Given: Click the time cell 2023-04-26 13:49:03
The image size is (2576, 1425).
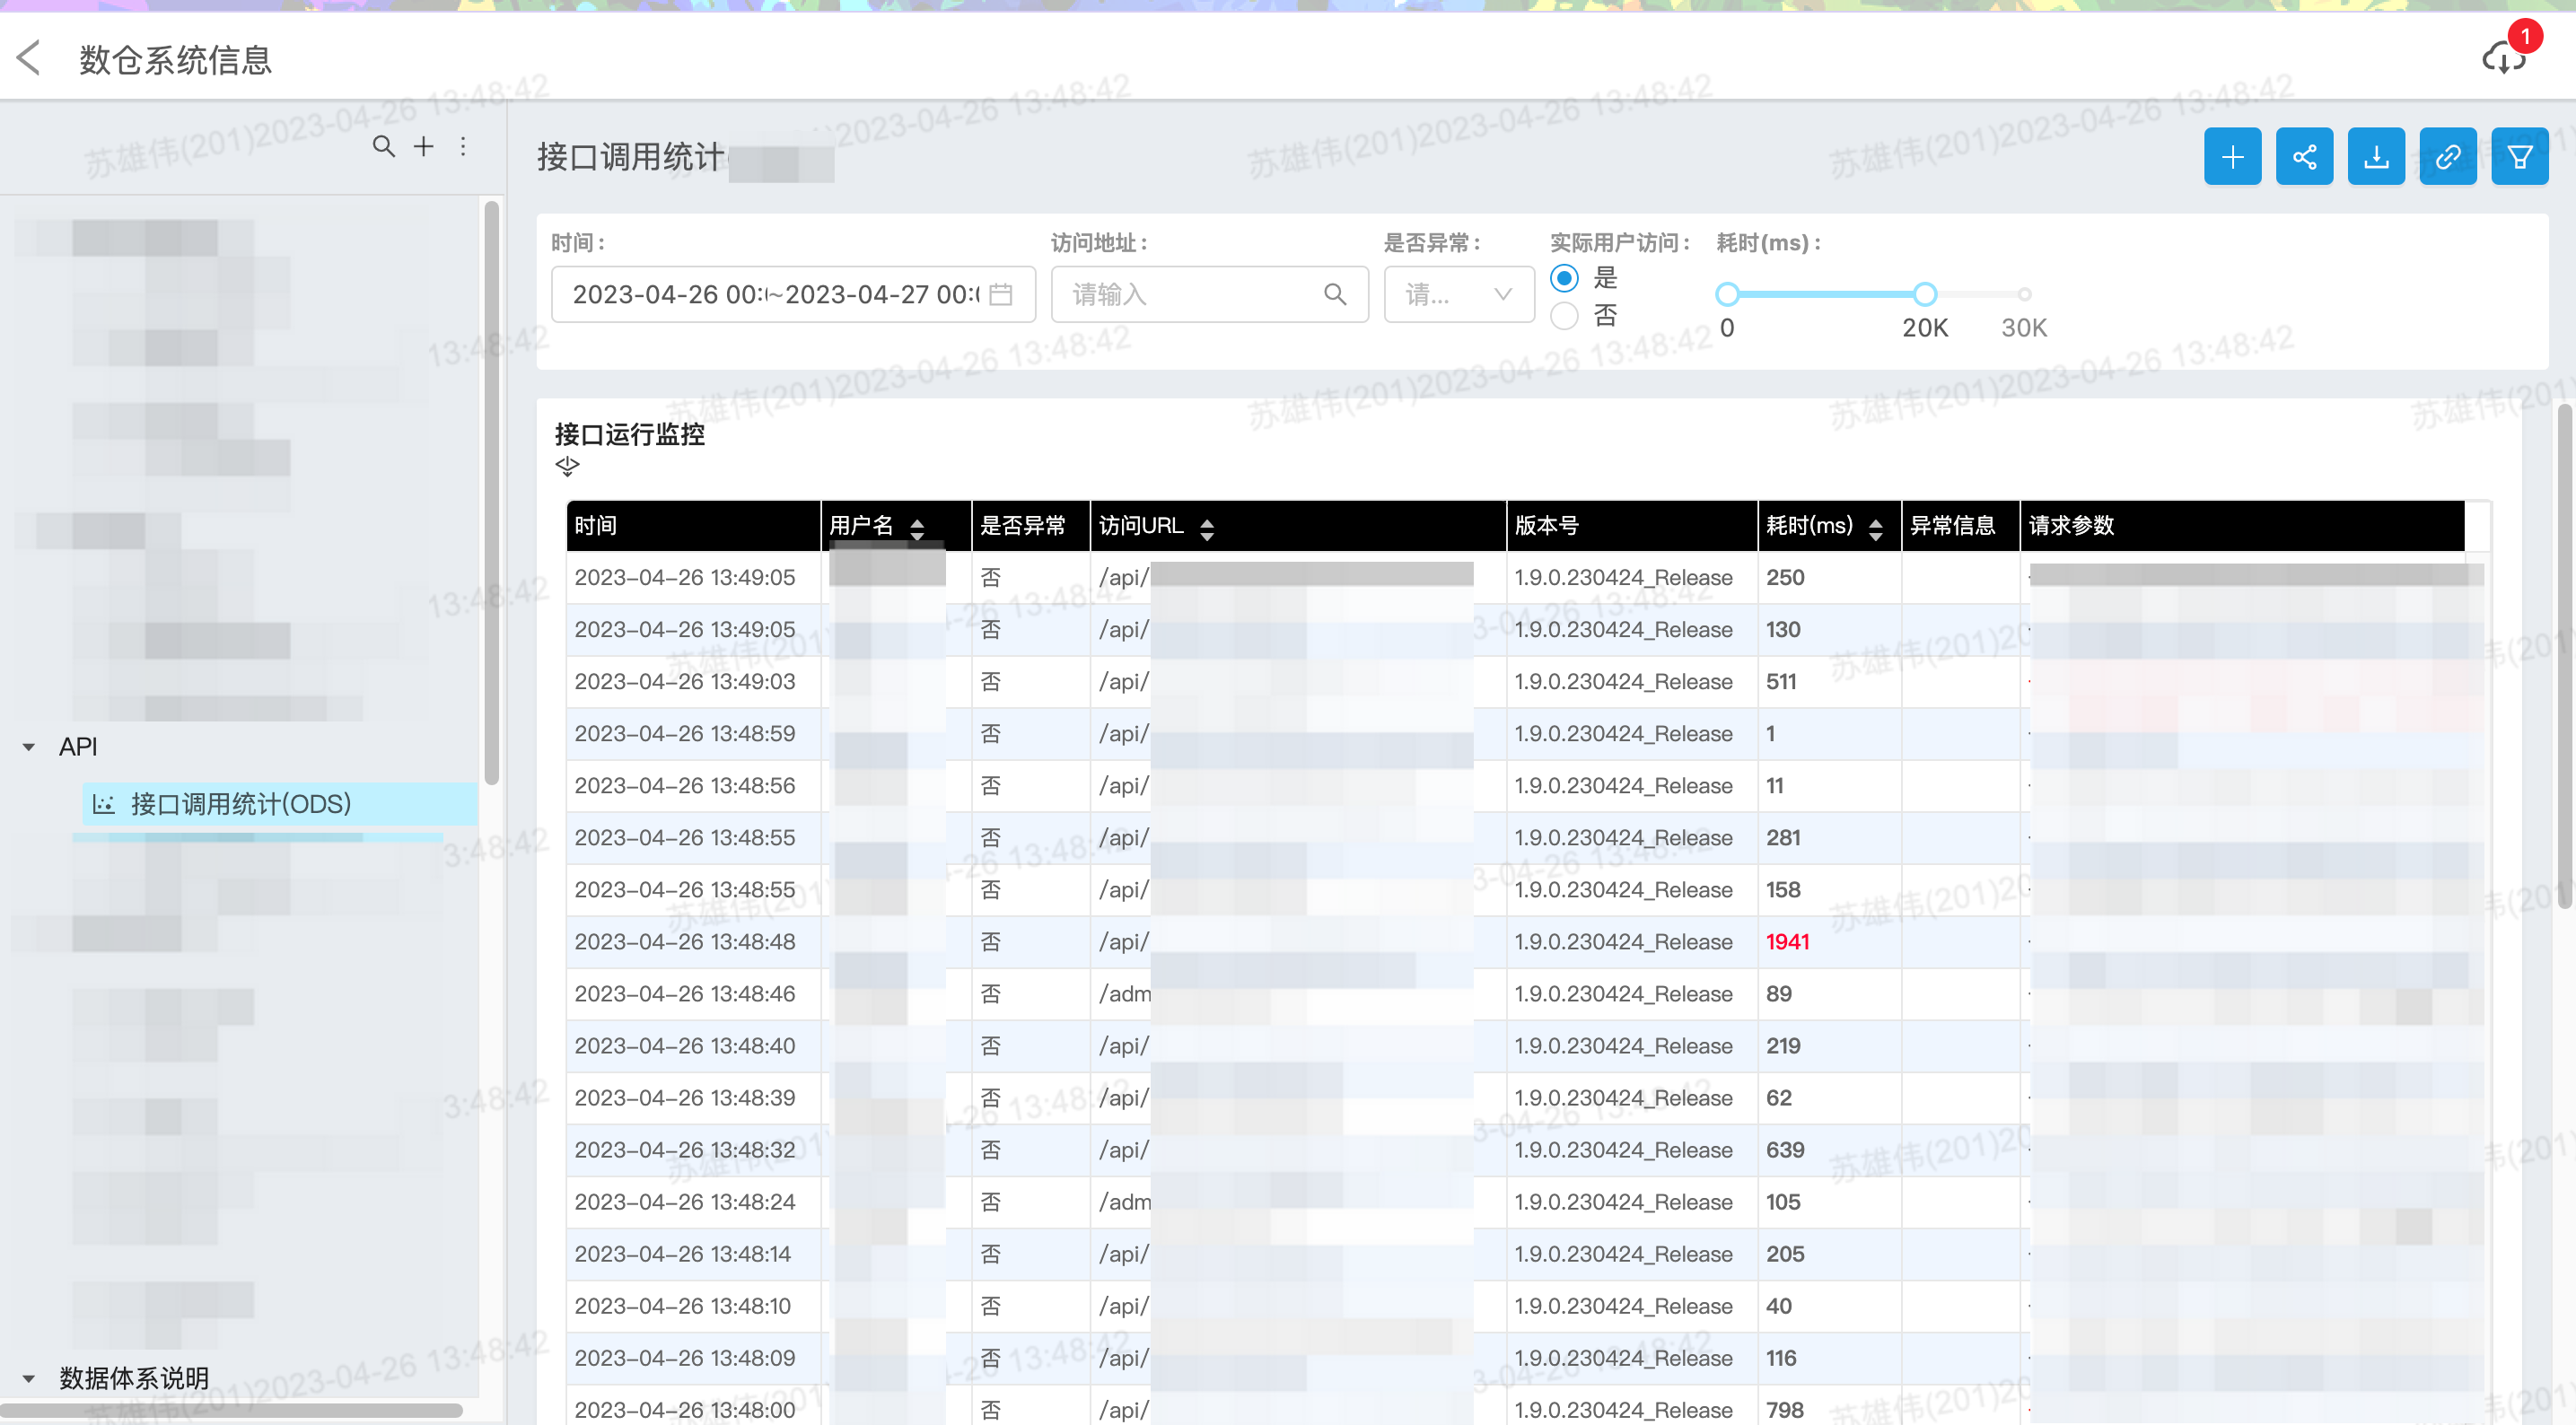Looking at the screenshot, I should point(685,682).
